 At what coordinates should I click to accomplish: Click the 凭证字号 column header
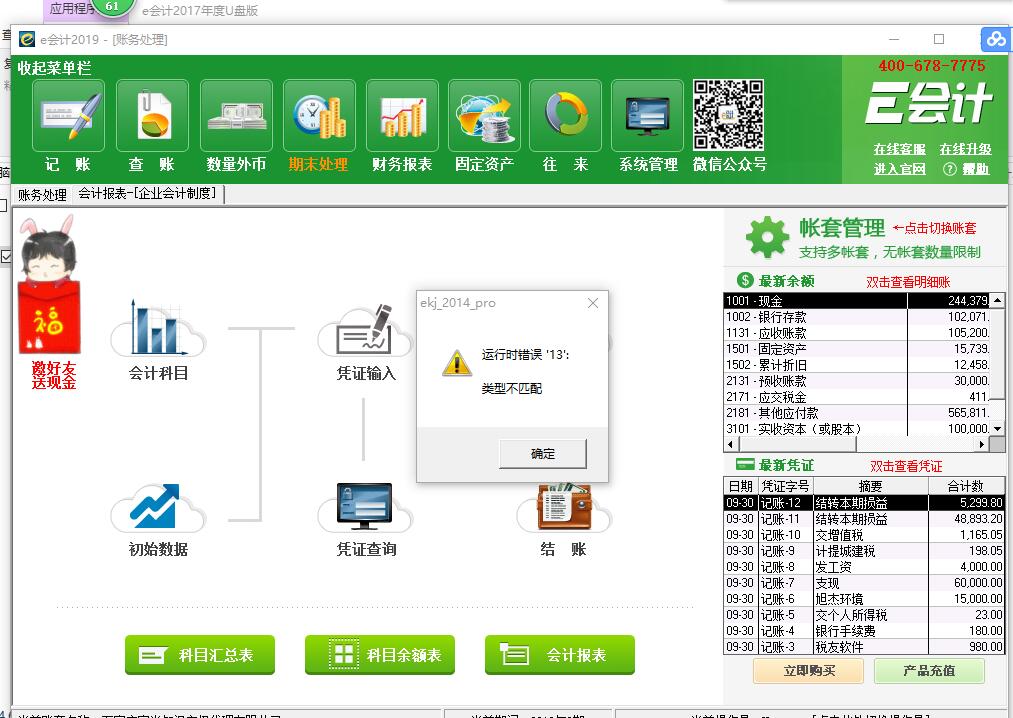[x=785, y=486]
